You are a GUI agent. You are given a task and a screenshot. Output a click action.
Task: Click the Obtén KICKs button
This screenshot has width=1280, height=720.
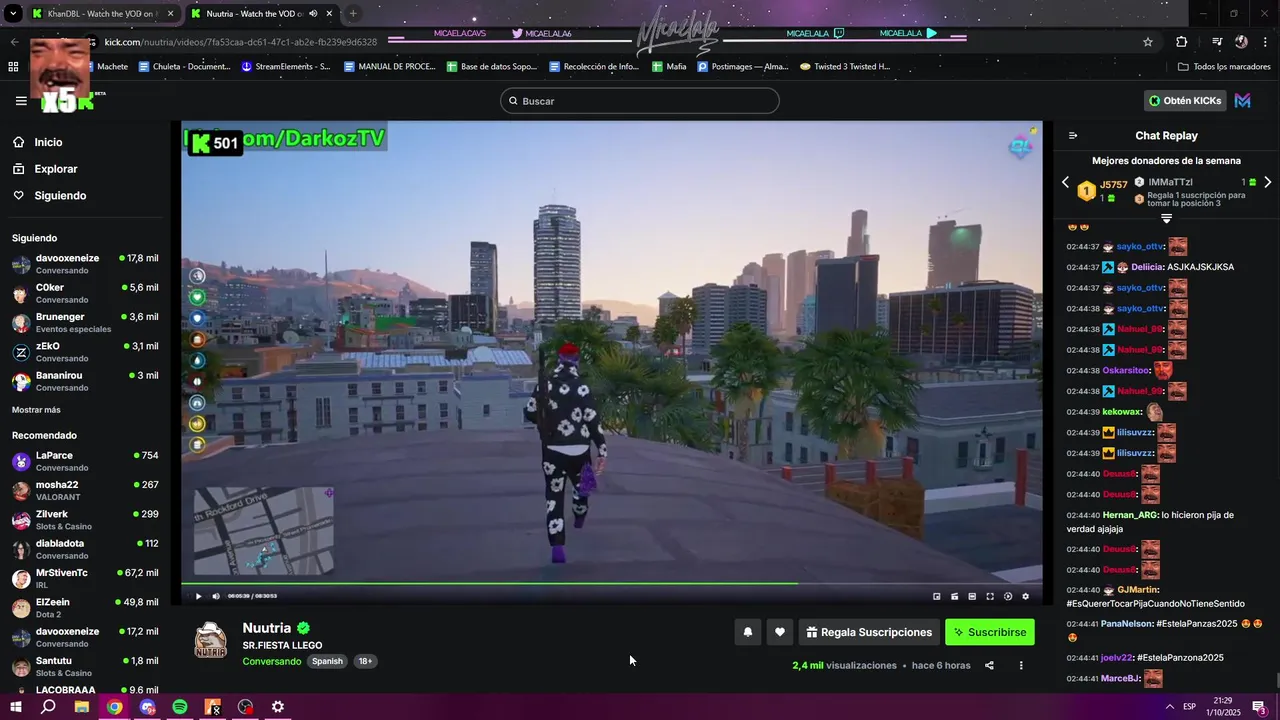(1185, 101)
